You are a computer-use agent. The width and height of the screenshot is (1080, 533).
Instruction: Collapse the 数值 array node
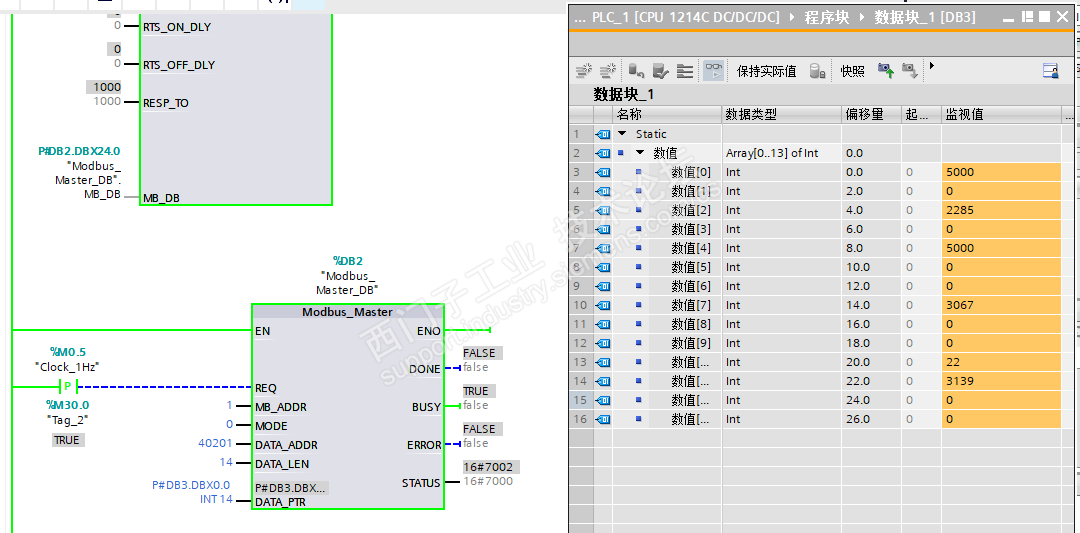click(x=640, y=153)
